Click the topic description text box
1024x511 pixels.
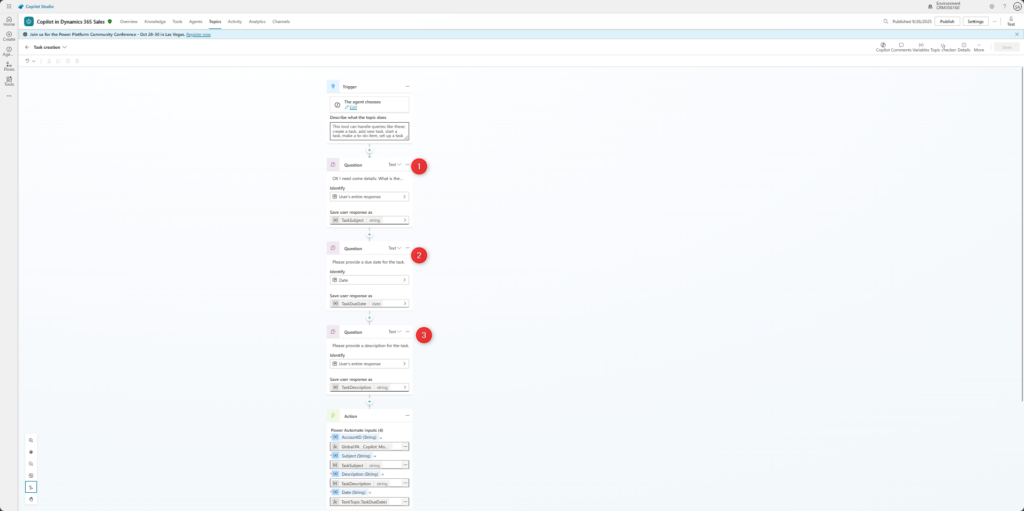click(x=368, y=131)
